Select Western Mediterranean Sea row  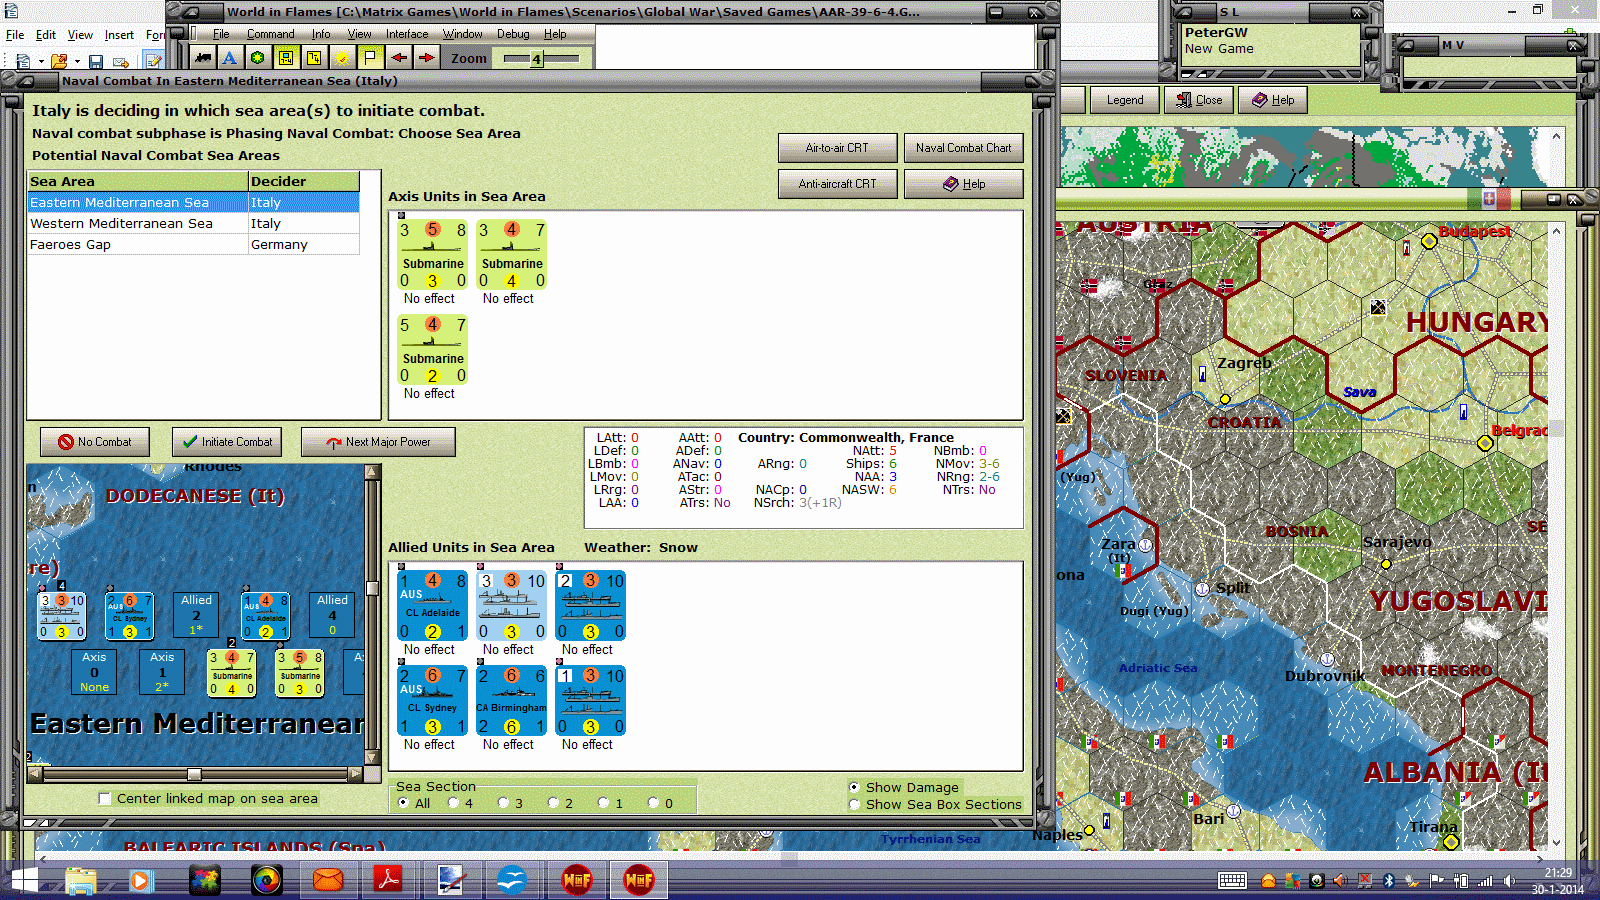click(193, 223)
